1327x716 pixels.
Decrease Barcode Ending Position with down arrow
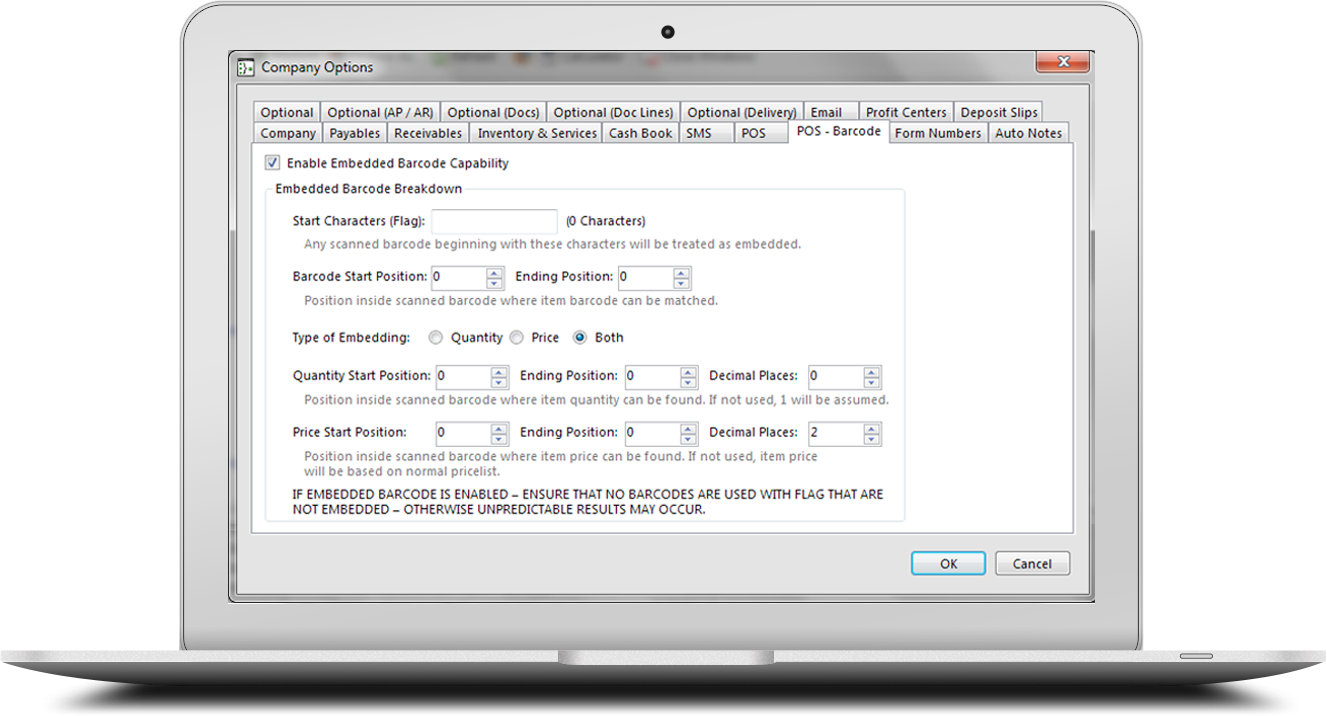[682, 283]
